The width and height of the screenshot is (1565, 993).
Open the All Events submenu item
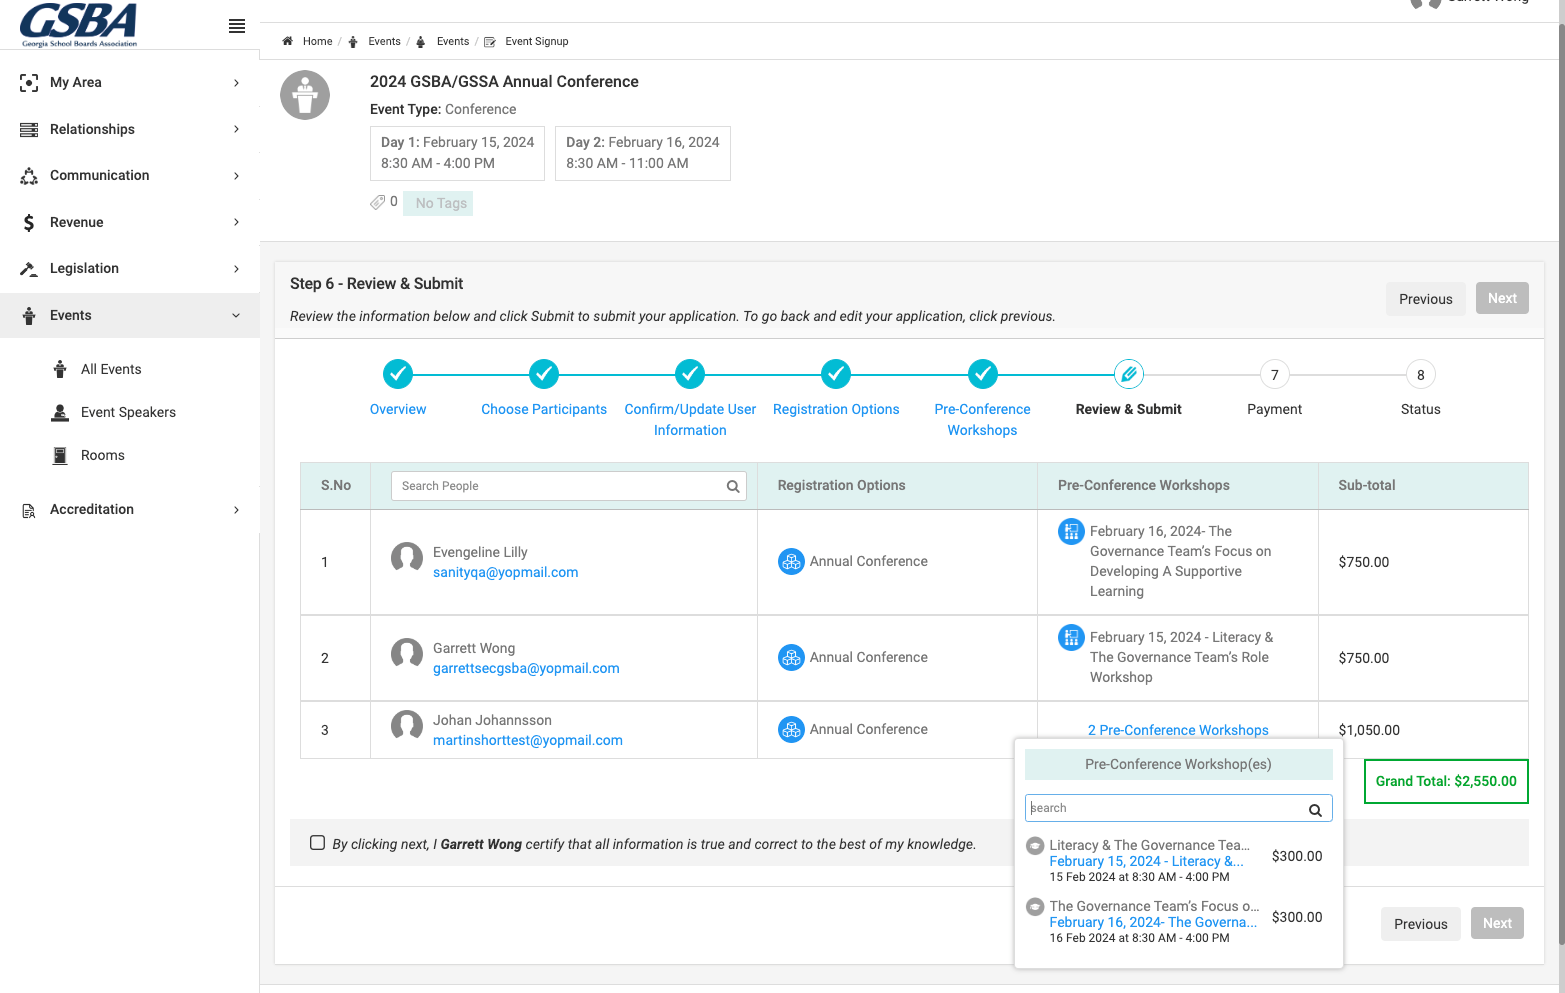coord(111,369)
